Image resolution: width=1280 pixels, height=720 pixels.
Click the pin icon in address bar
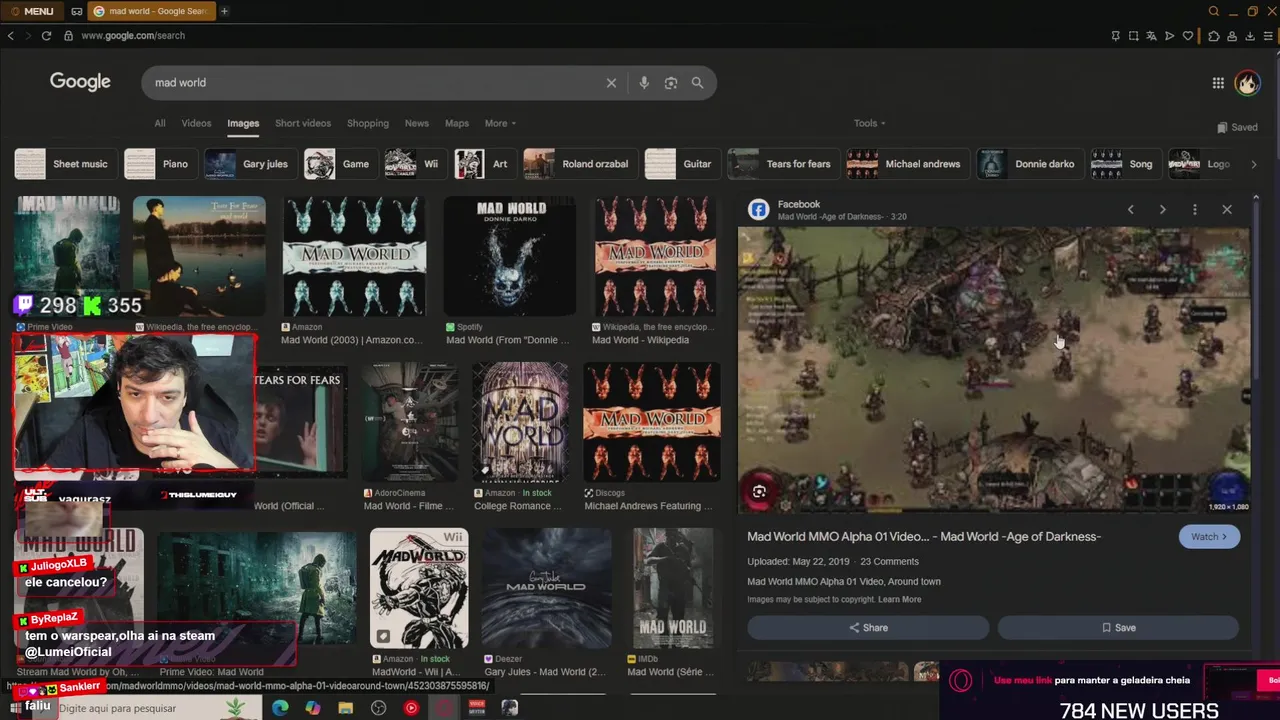click(x=1115, y=36)
